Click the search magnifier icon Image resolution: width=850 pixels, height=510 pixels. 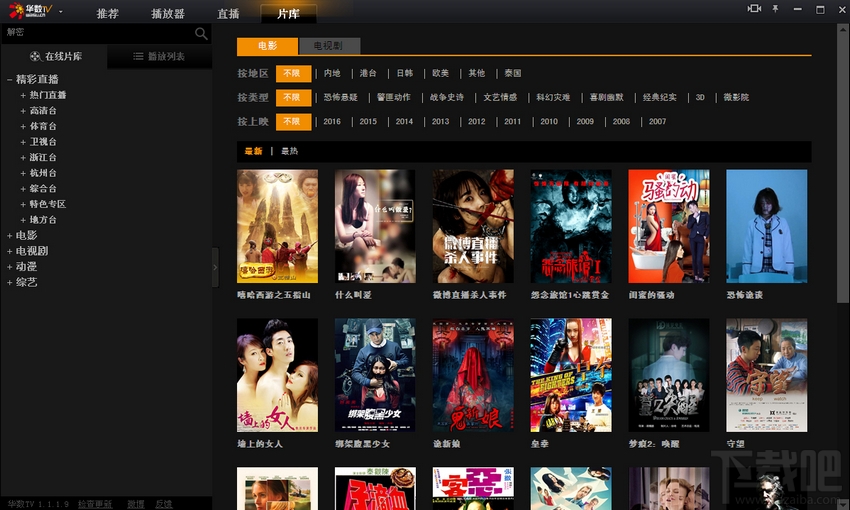point(201,34)
